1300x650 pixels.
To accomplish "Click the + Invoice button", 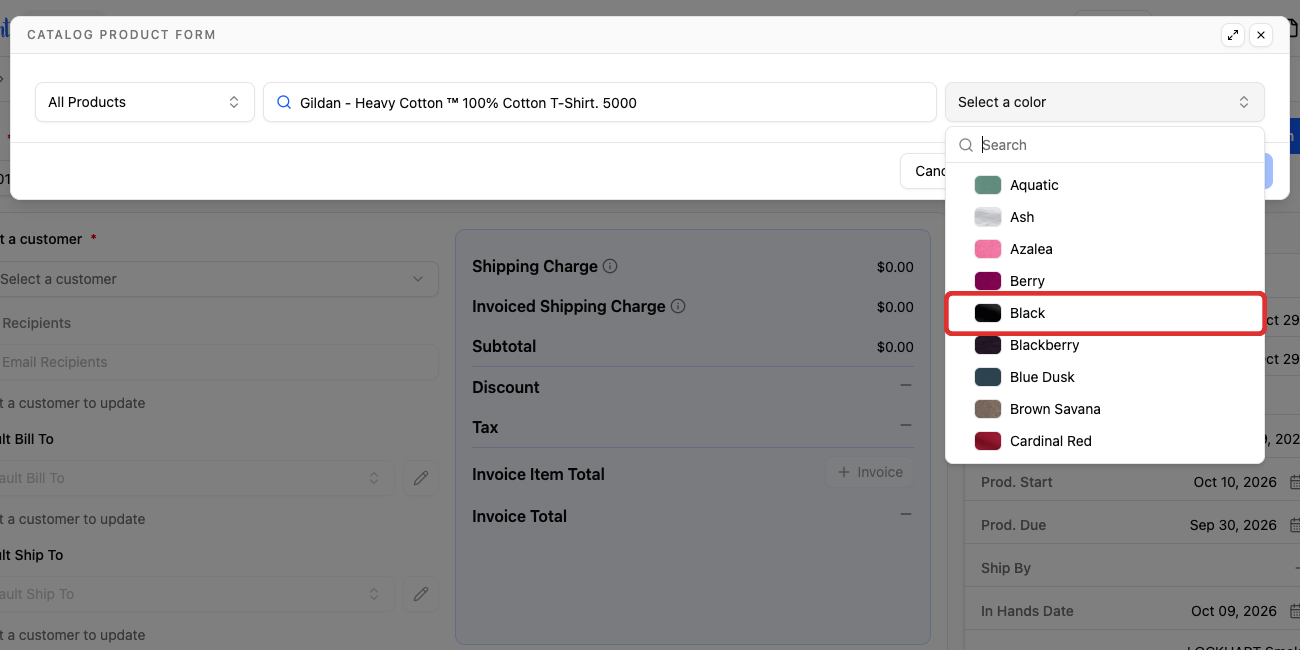I will pyautogui.click(x=870, y=472).
